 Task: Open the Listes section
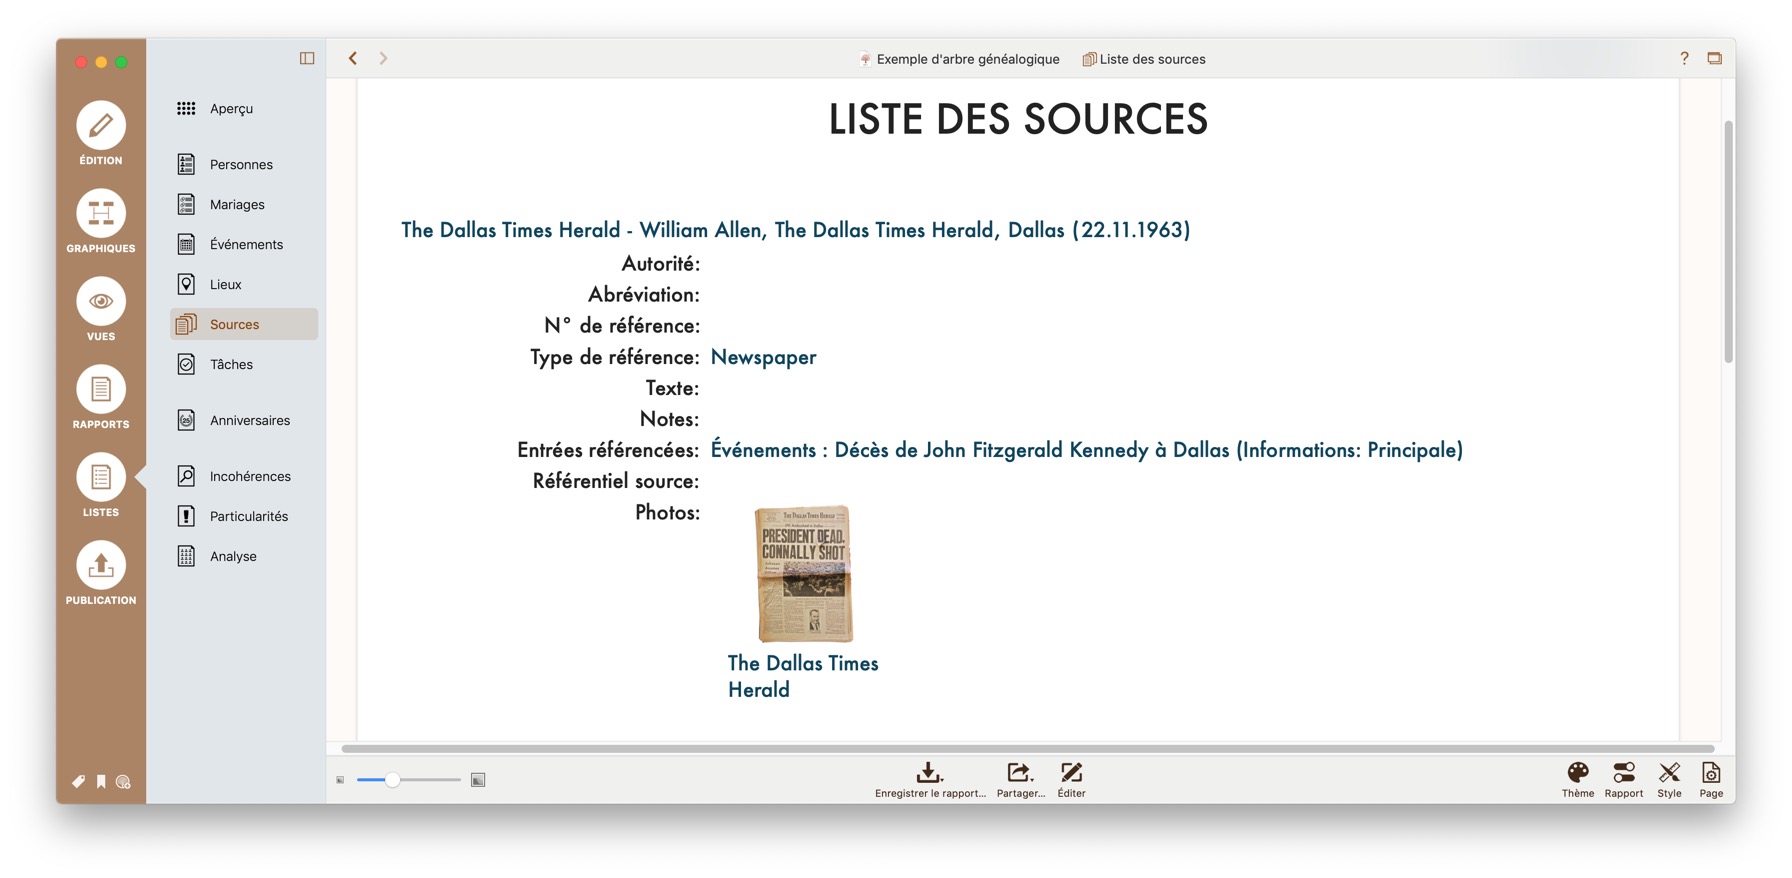point(101,485)
